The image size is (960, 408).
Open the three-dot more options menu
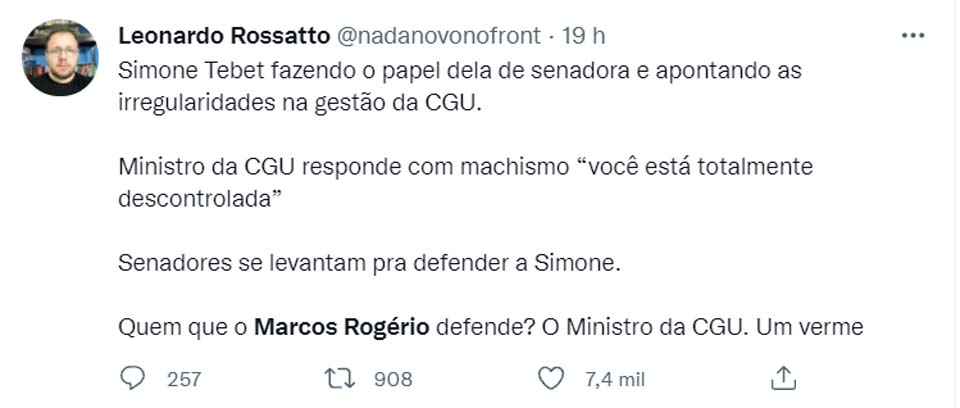(x=912, y=36)
